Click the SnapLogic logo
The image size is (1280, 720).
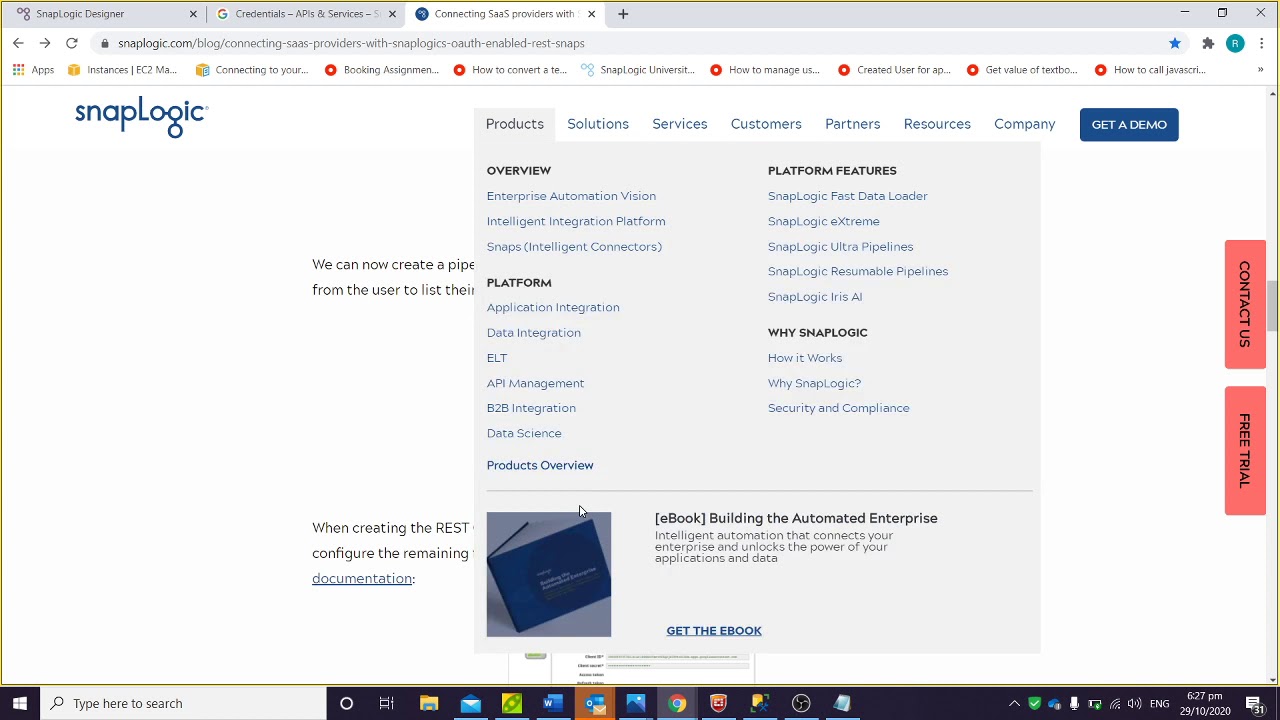141,117
